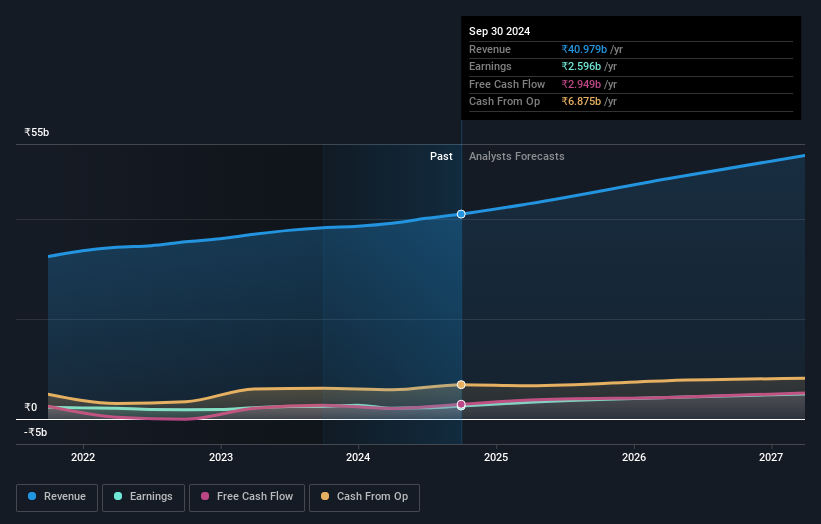Click the 2027 x-axis label
This screenshot has height=524, width=821.
[x=771, y=458]
